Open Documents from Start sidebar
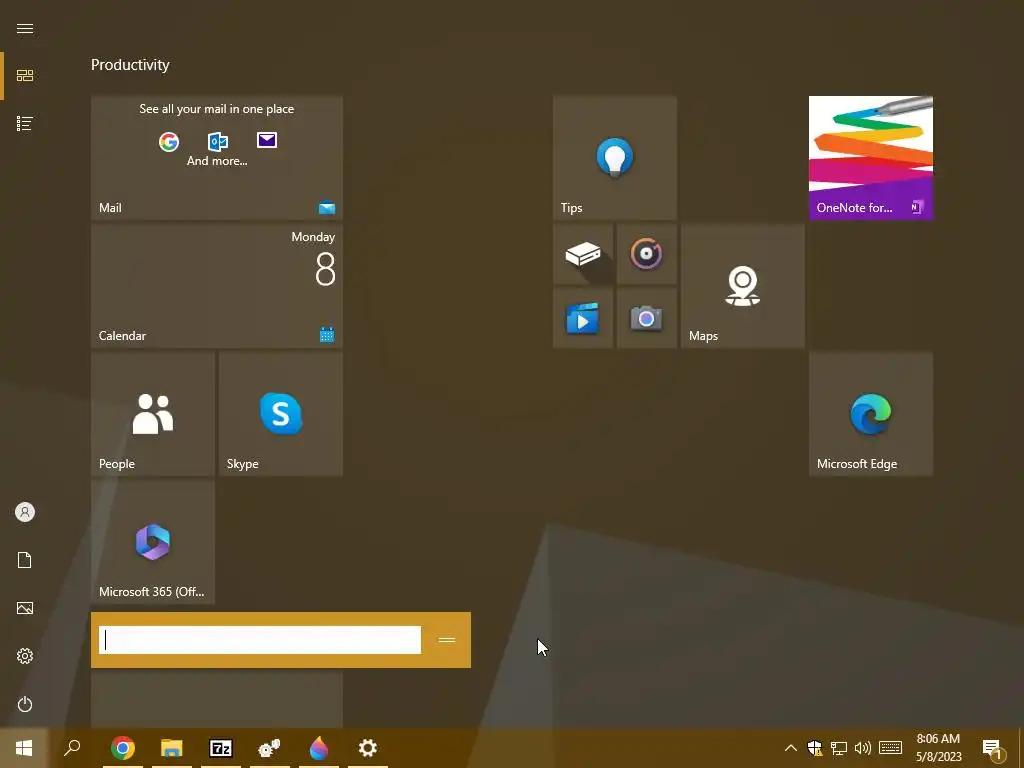 25,560
